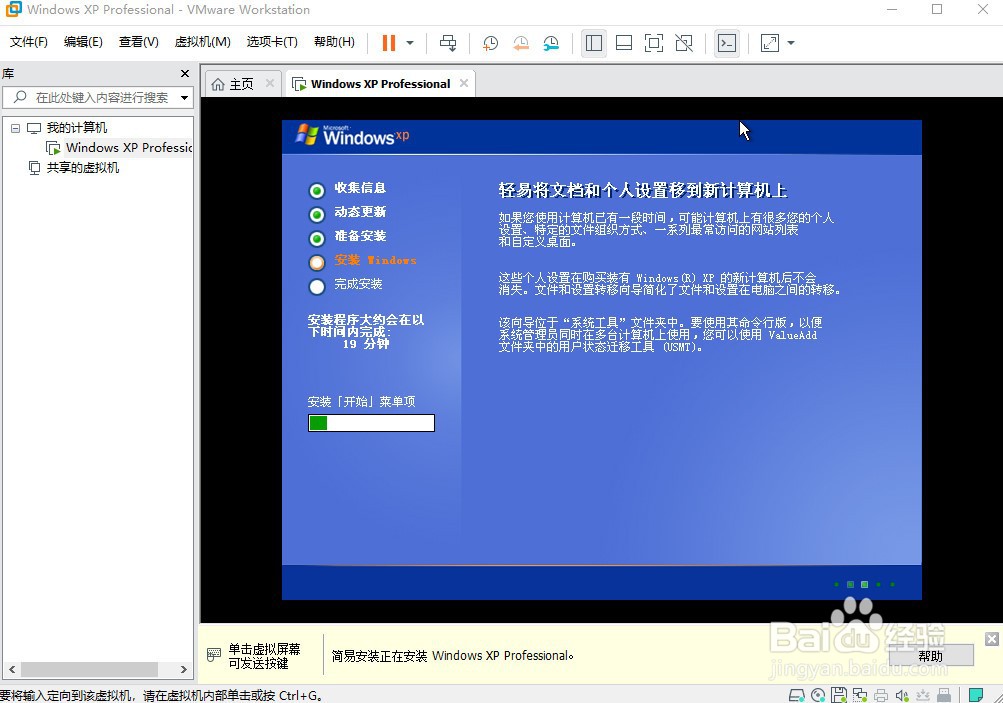Toggle the thumbnail bar view
Viewport: 1003px width, 703px height.
[x=624, y=43]
